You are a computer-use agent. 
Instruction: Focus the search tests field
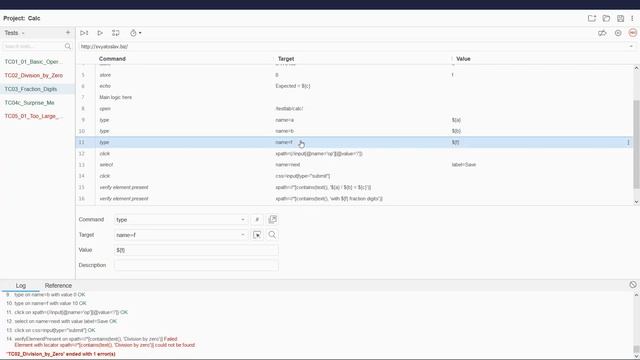pos(33,46)
